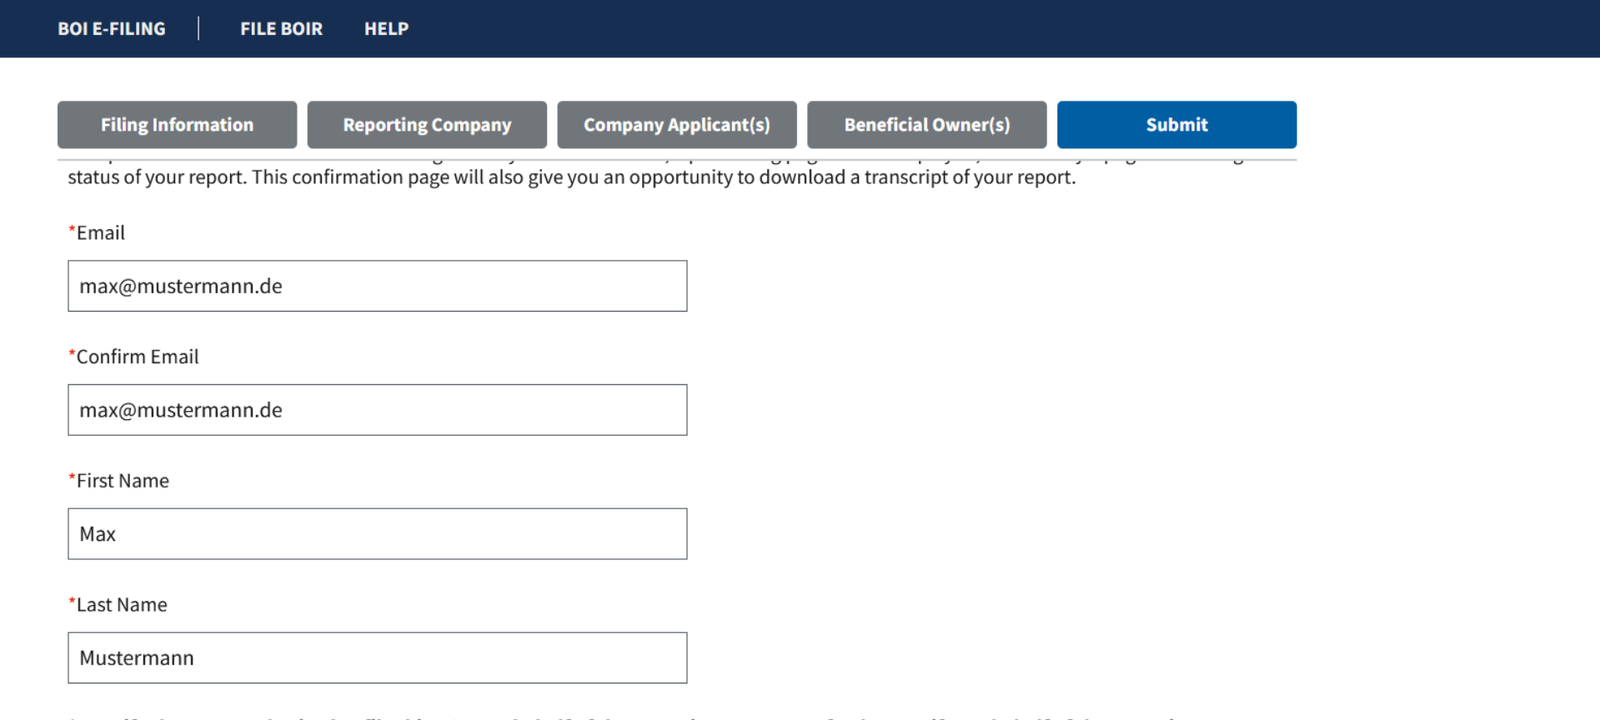Select the First Name text box
Screen dimensions: 1600x720
coord(377,534)
